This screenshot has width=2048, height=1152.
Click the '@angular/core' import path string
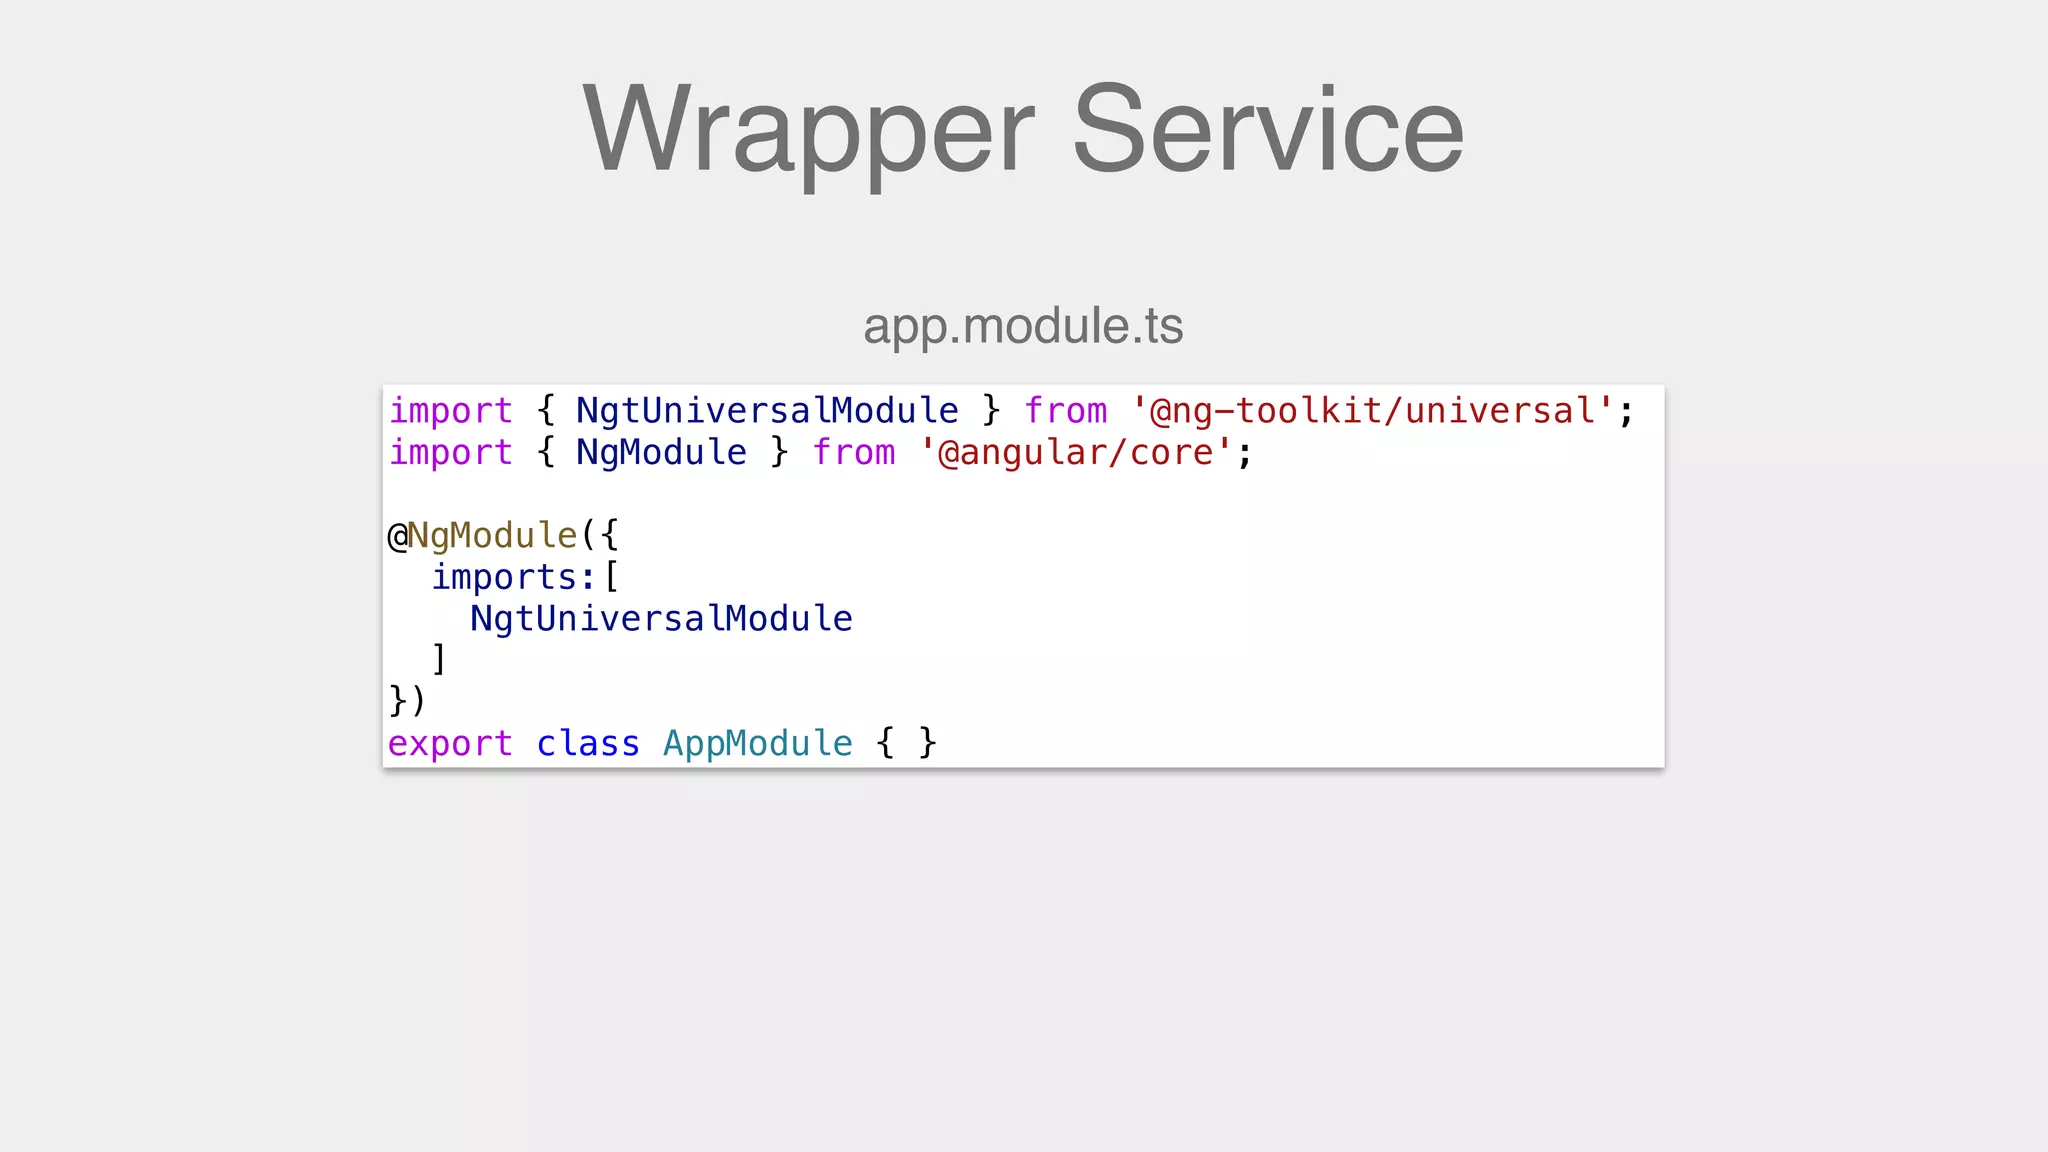coord(1075,453)
